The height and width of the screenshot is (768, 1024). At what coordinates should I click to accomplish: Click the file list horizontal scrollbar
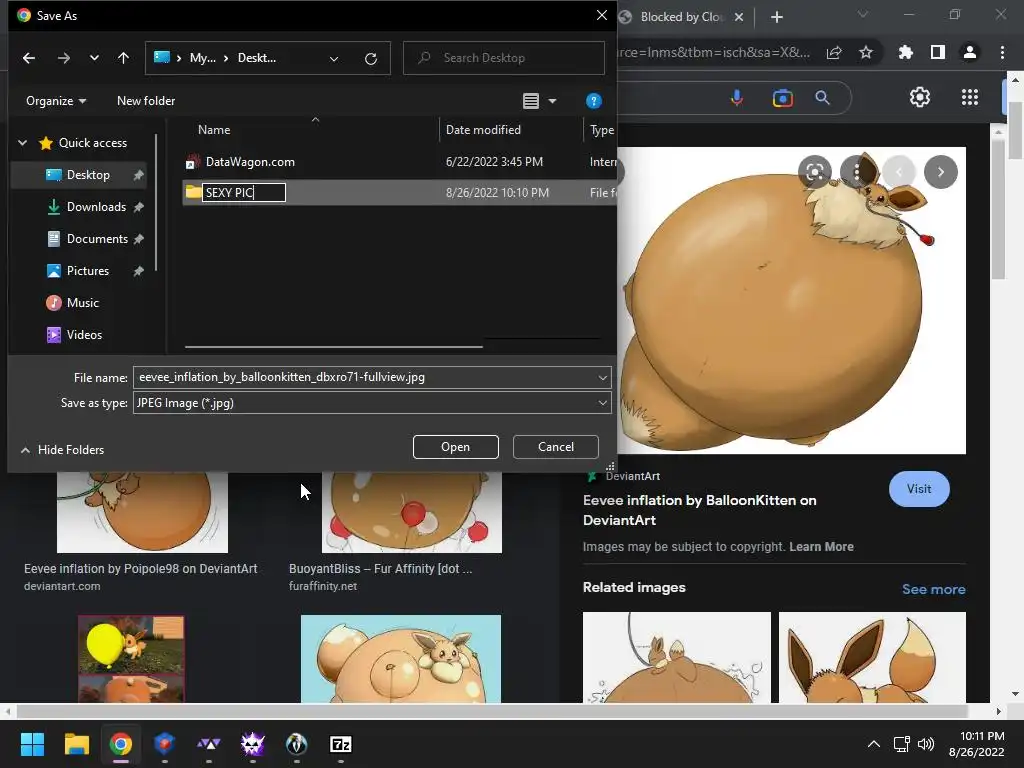tap(334, 347)
